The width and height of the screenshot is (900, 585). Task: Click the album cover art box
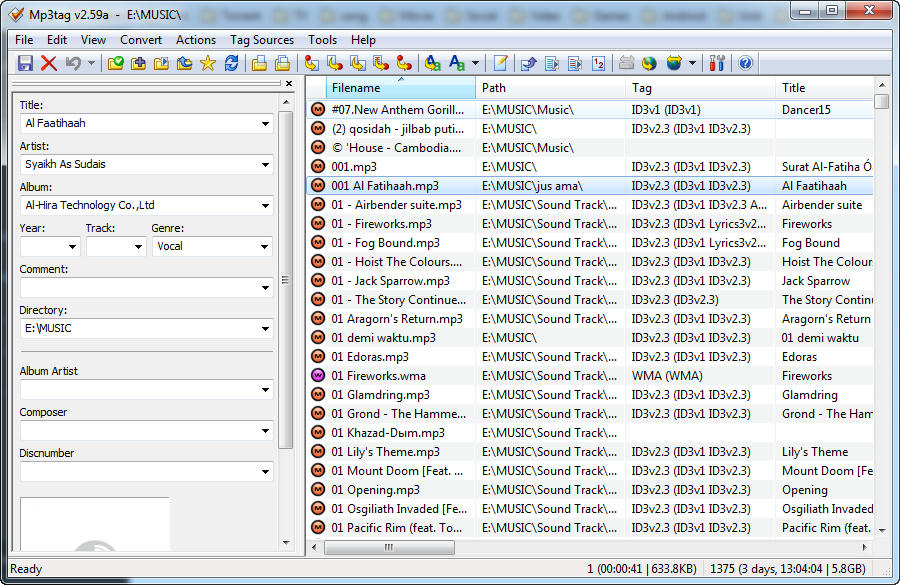95,524
